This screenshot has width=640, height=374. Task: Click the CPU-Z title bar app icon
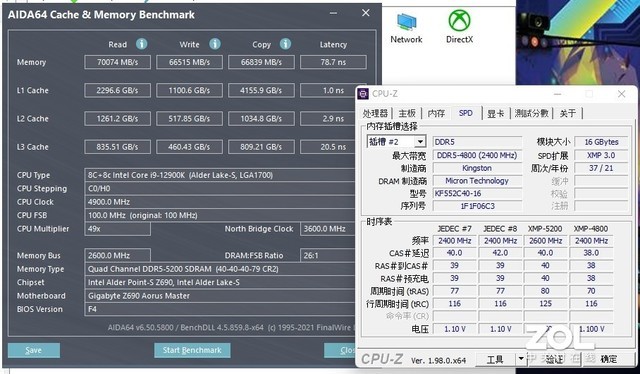(x=363, y=94)
